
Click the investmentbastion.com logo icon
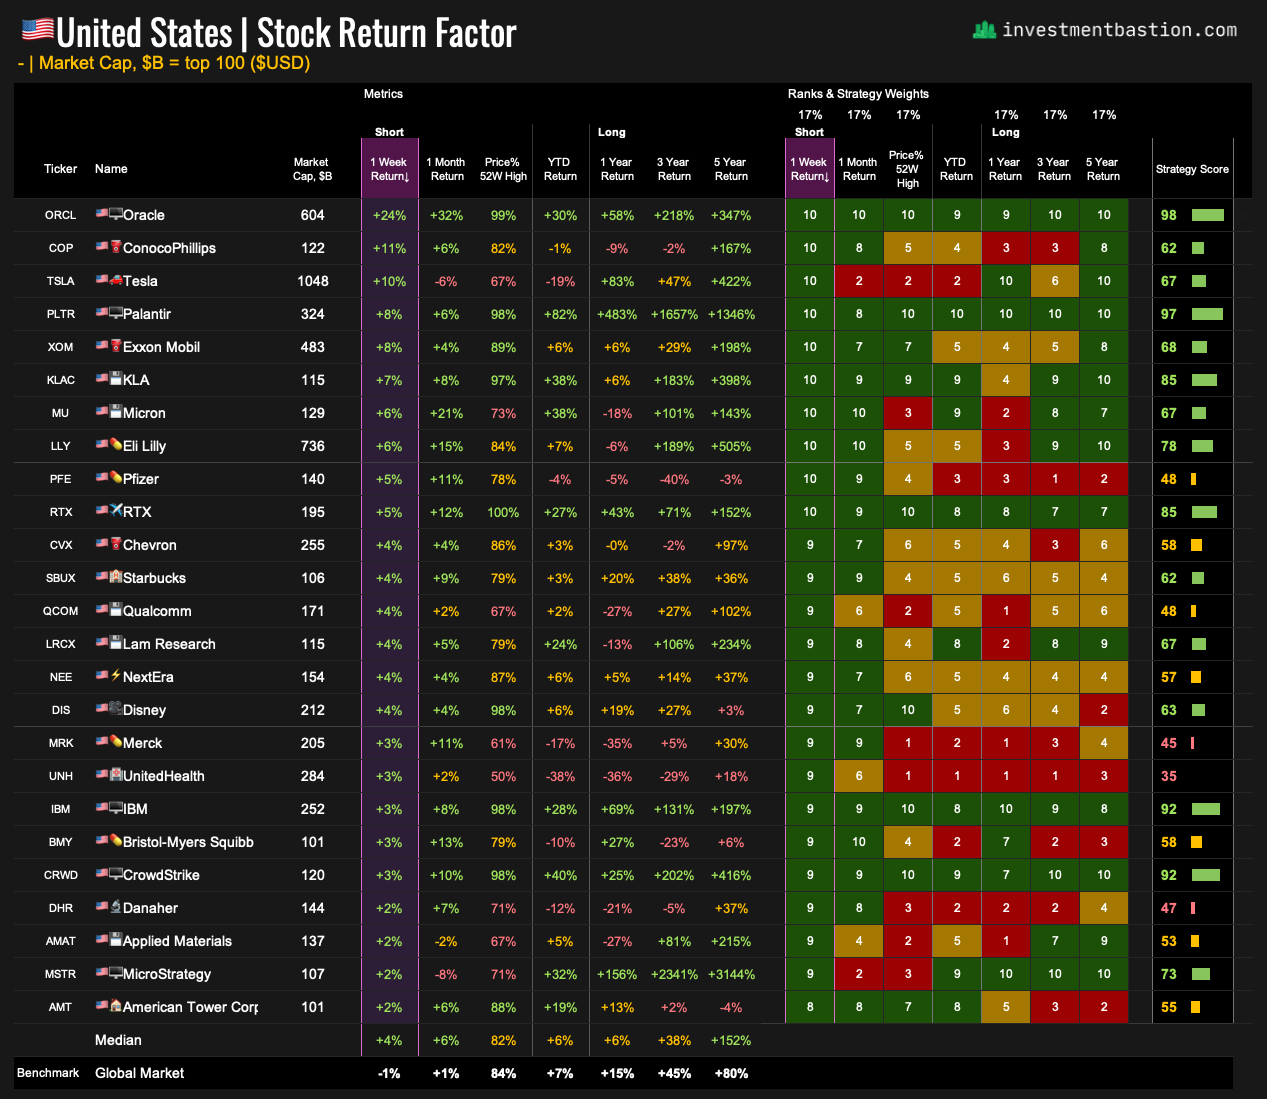pyautogui.click(x=984, y=30)
